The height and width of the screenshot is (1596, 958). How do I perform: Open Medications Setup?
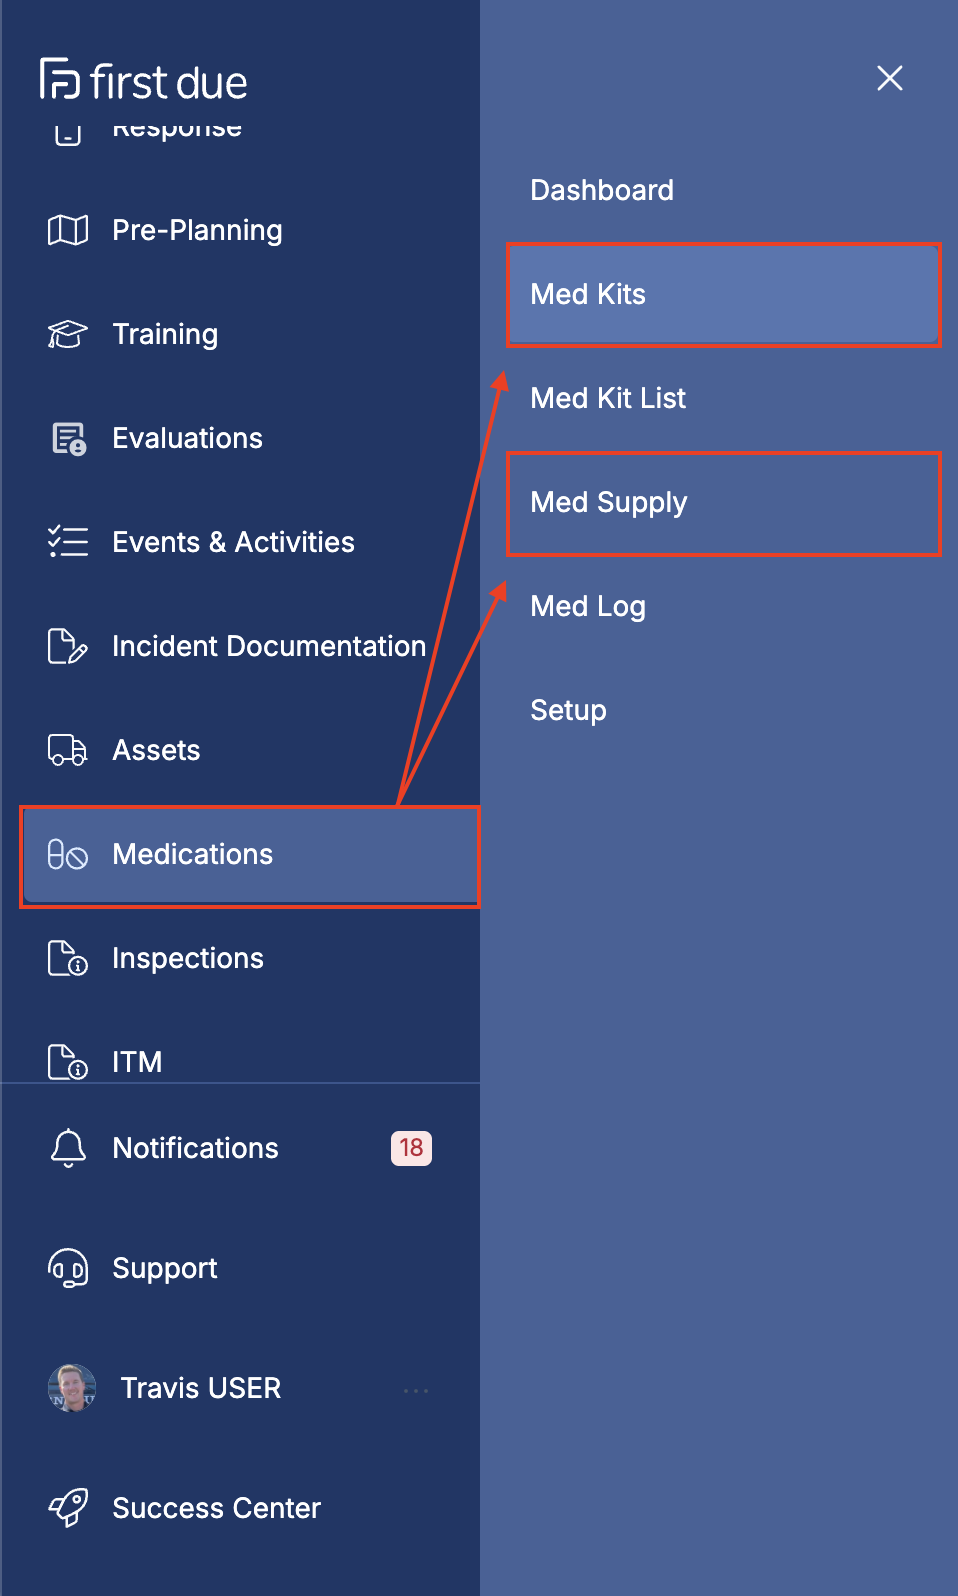[568, 710]
